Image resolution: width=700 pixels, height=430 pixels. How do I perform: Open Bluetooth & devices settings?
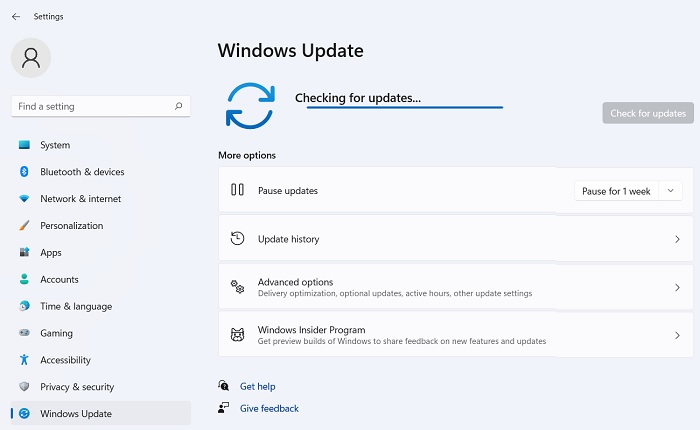[x=101, y=171]
